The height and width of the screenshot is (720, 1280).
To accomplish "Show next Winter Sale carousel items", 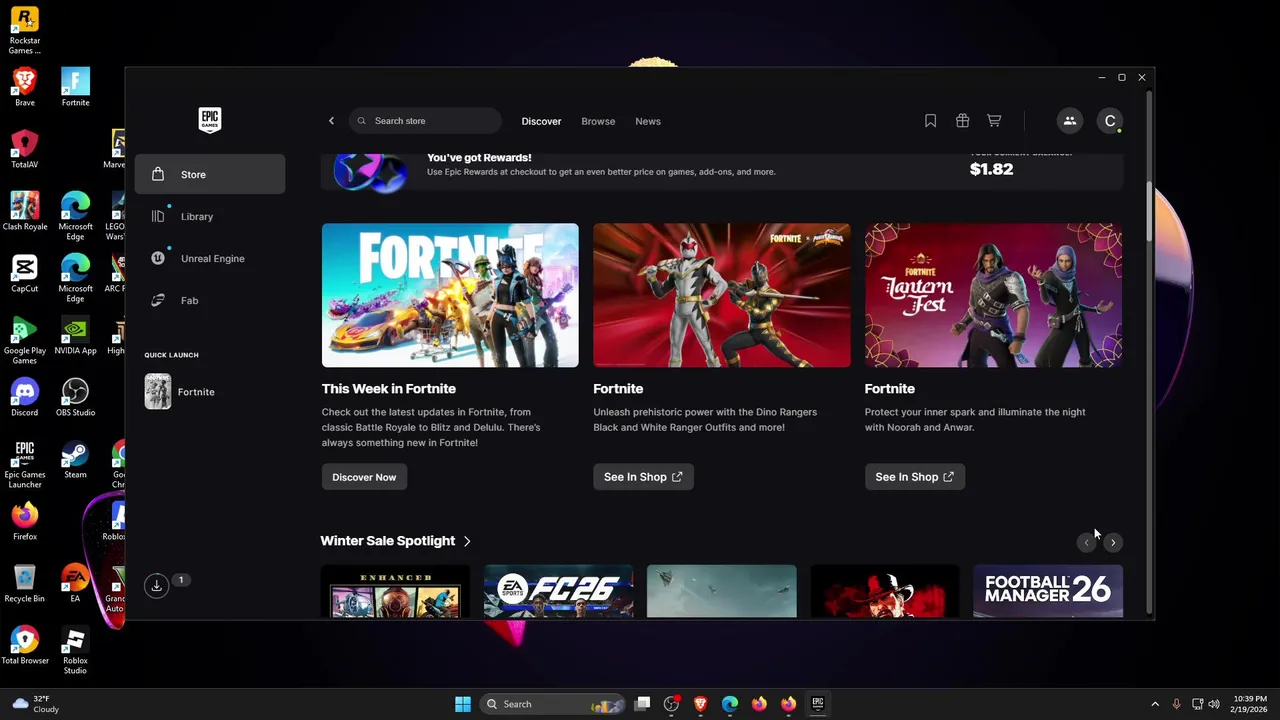I will 1113,542.
